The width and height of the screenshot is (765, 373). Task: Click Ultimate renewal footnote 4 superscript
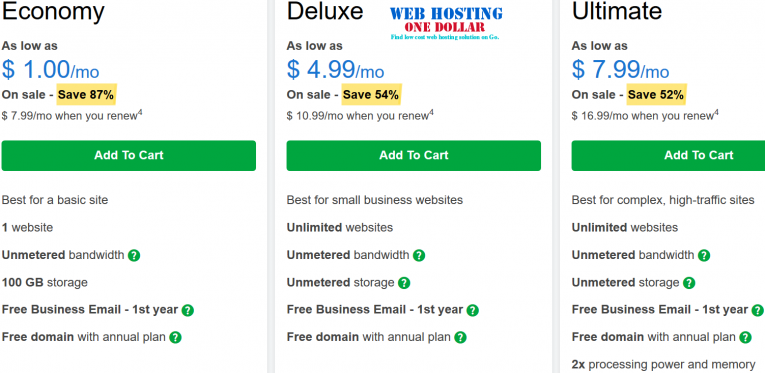(x=716, y=113)
